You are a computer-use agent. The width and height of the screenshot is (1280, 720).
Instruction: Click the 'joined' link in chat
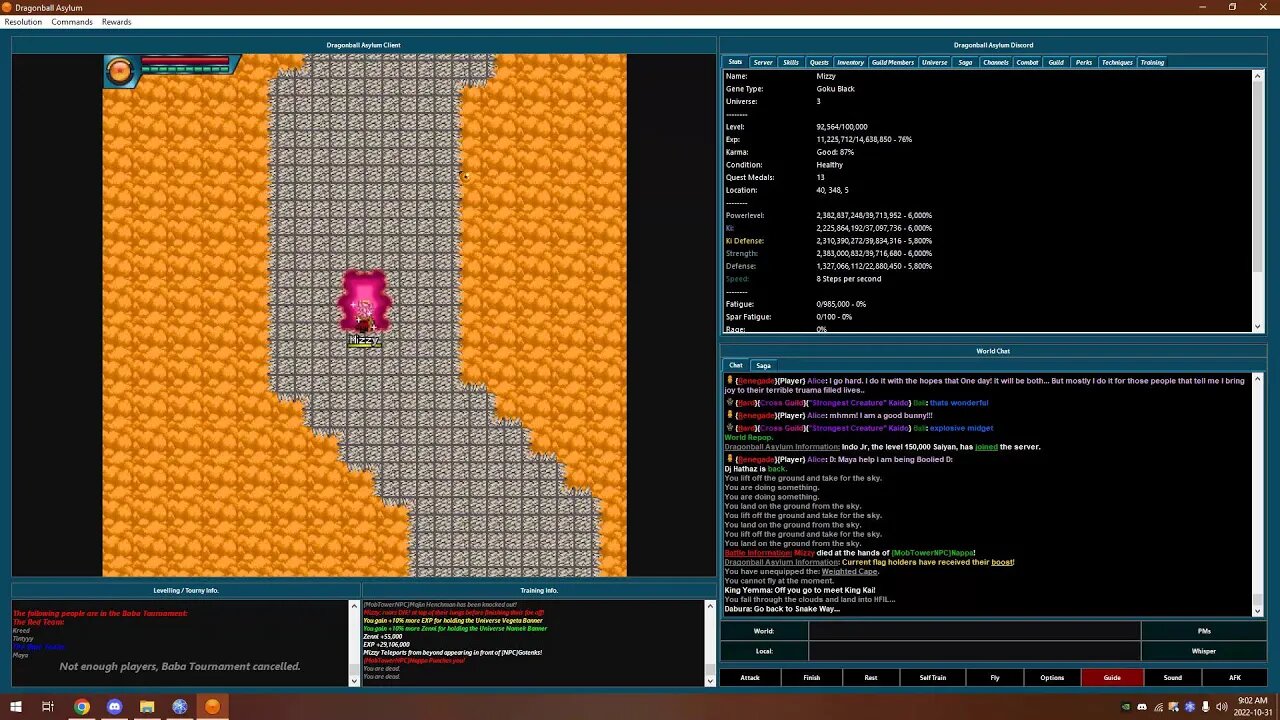click(x=986, y=447)
